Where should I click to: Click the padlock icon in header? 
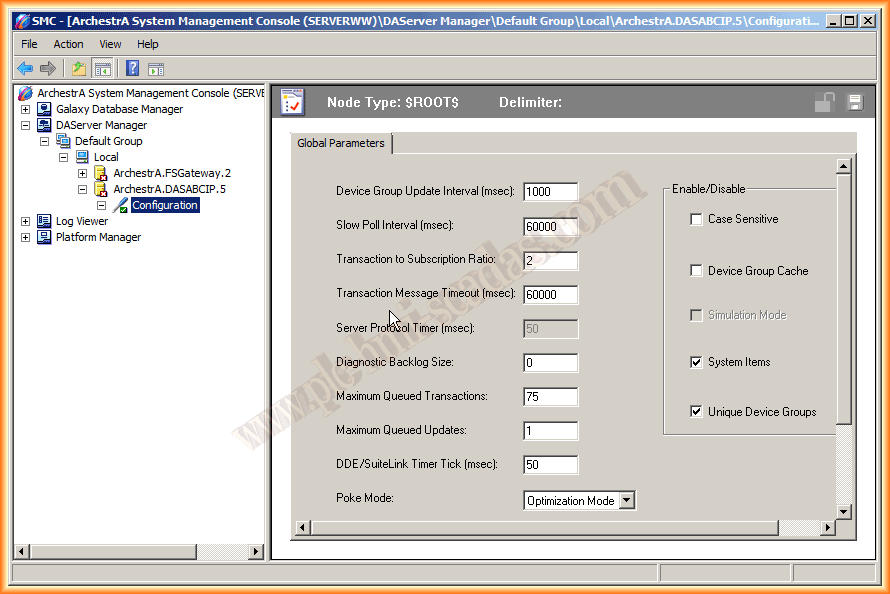point(824,102)
